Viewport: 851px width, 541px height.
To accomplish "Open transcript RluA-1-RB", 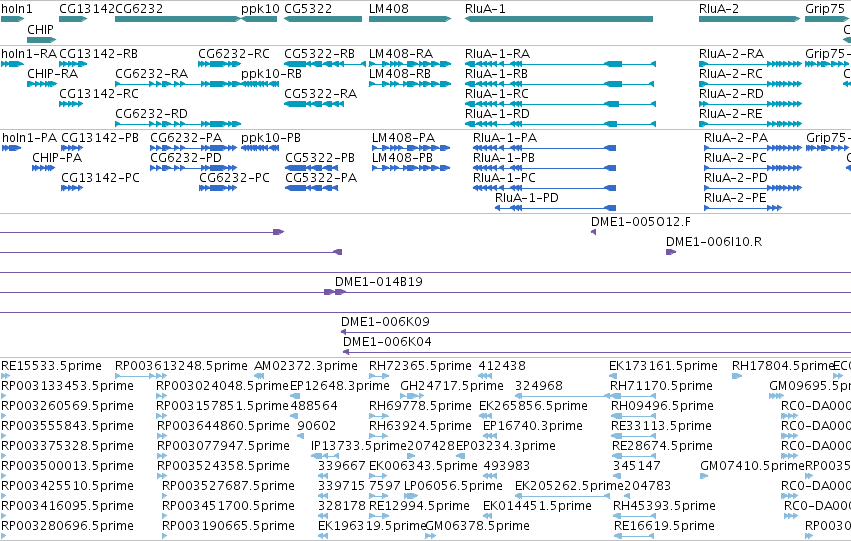I will click(497, 74).
